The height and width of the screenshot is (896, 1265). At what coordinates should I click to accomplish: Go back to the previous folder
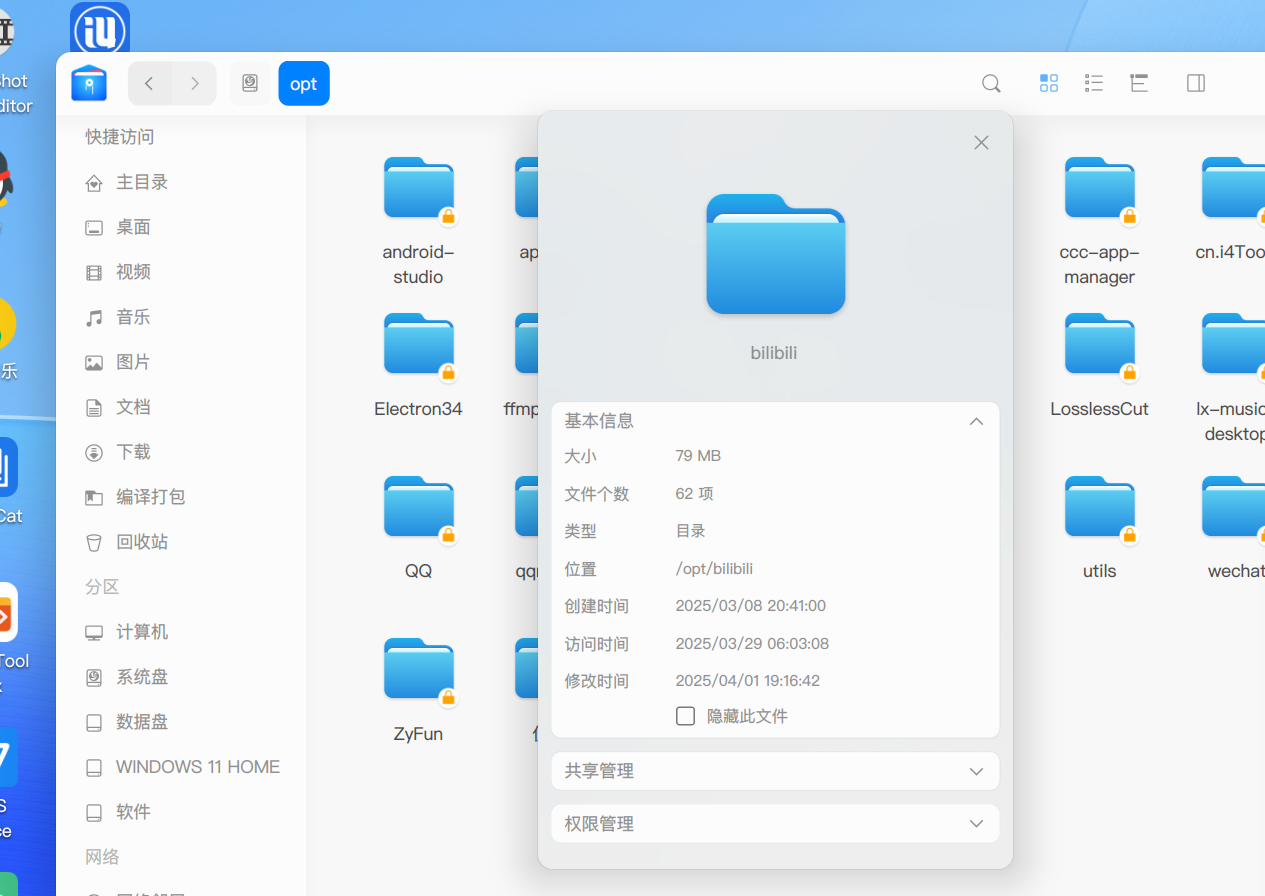tap(150, 84)
